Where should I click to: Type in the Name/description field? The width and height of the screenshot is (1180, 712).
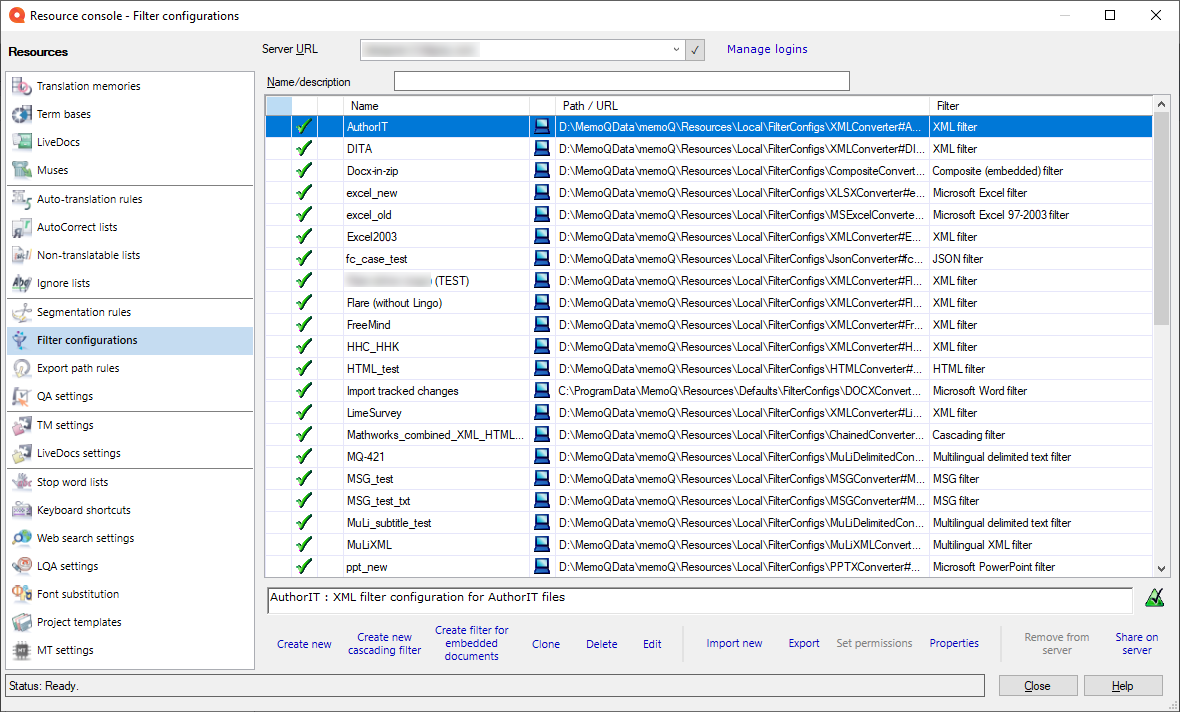620,81
